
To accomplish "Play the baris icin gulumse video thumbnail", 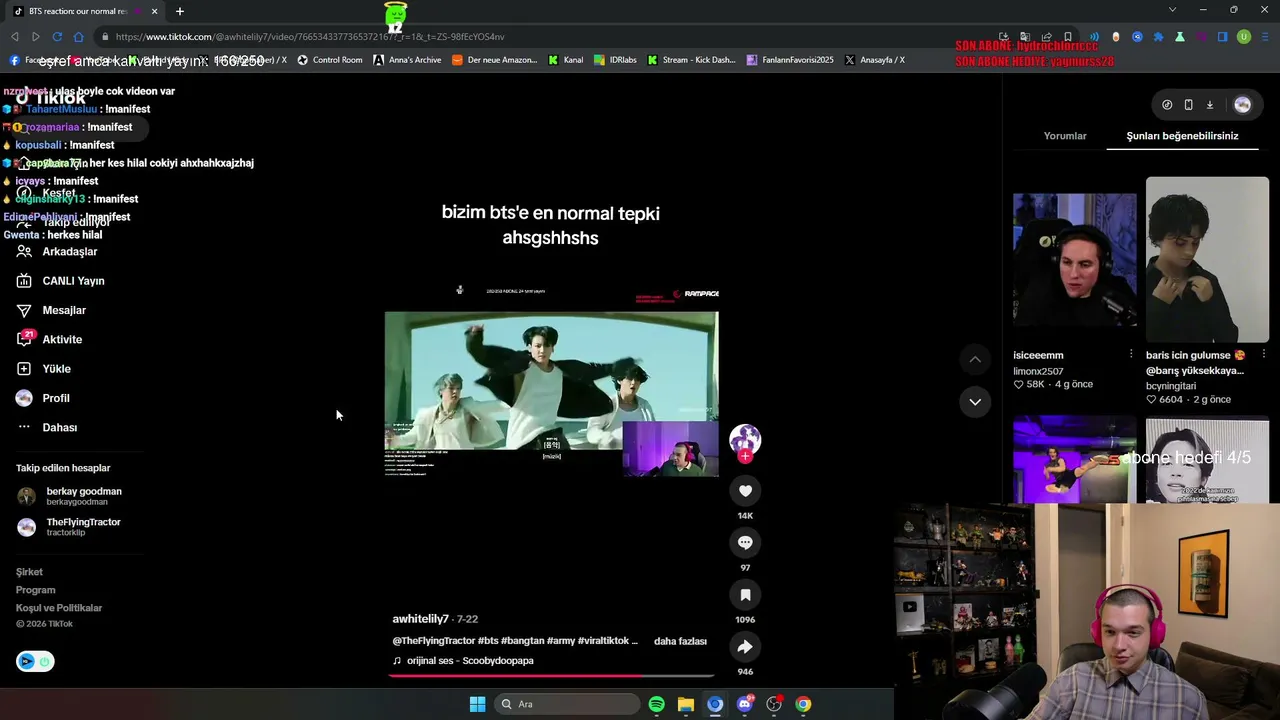I will coord(1207,260).
